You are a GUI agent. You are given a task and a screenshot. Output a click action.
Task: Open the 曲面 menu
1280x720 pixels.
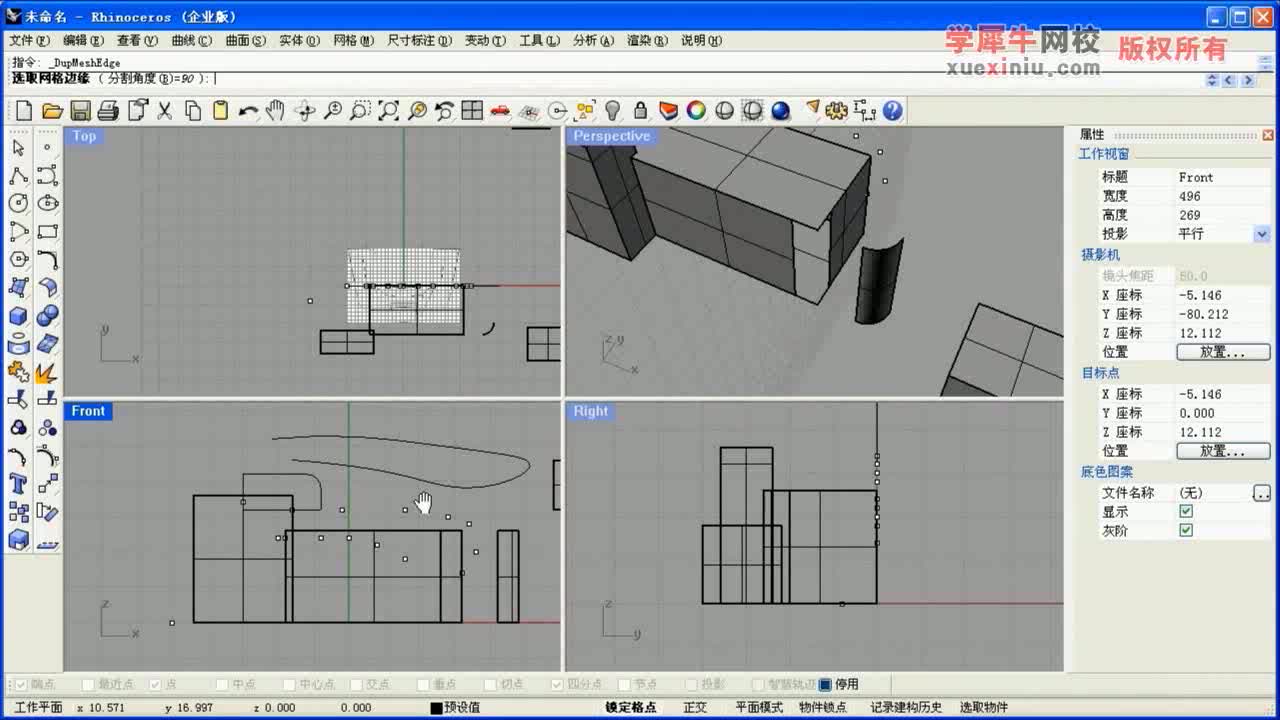245,41
